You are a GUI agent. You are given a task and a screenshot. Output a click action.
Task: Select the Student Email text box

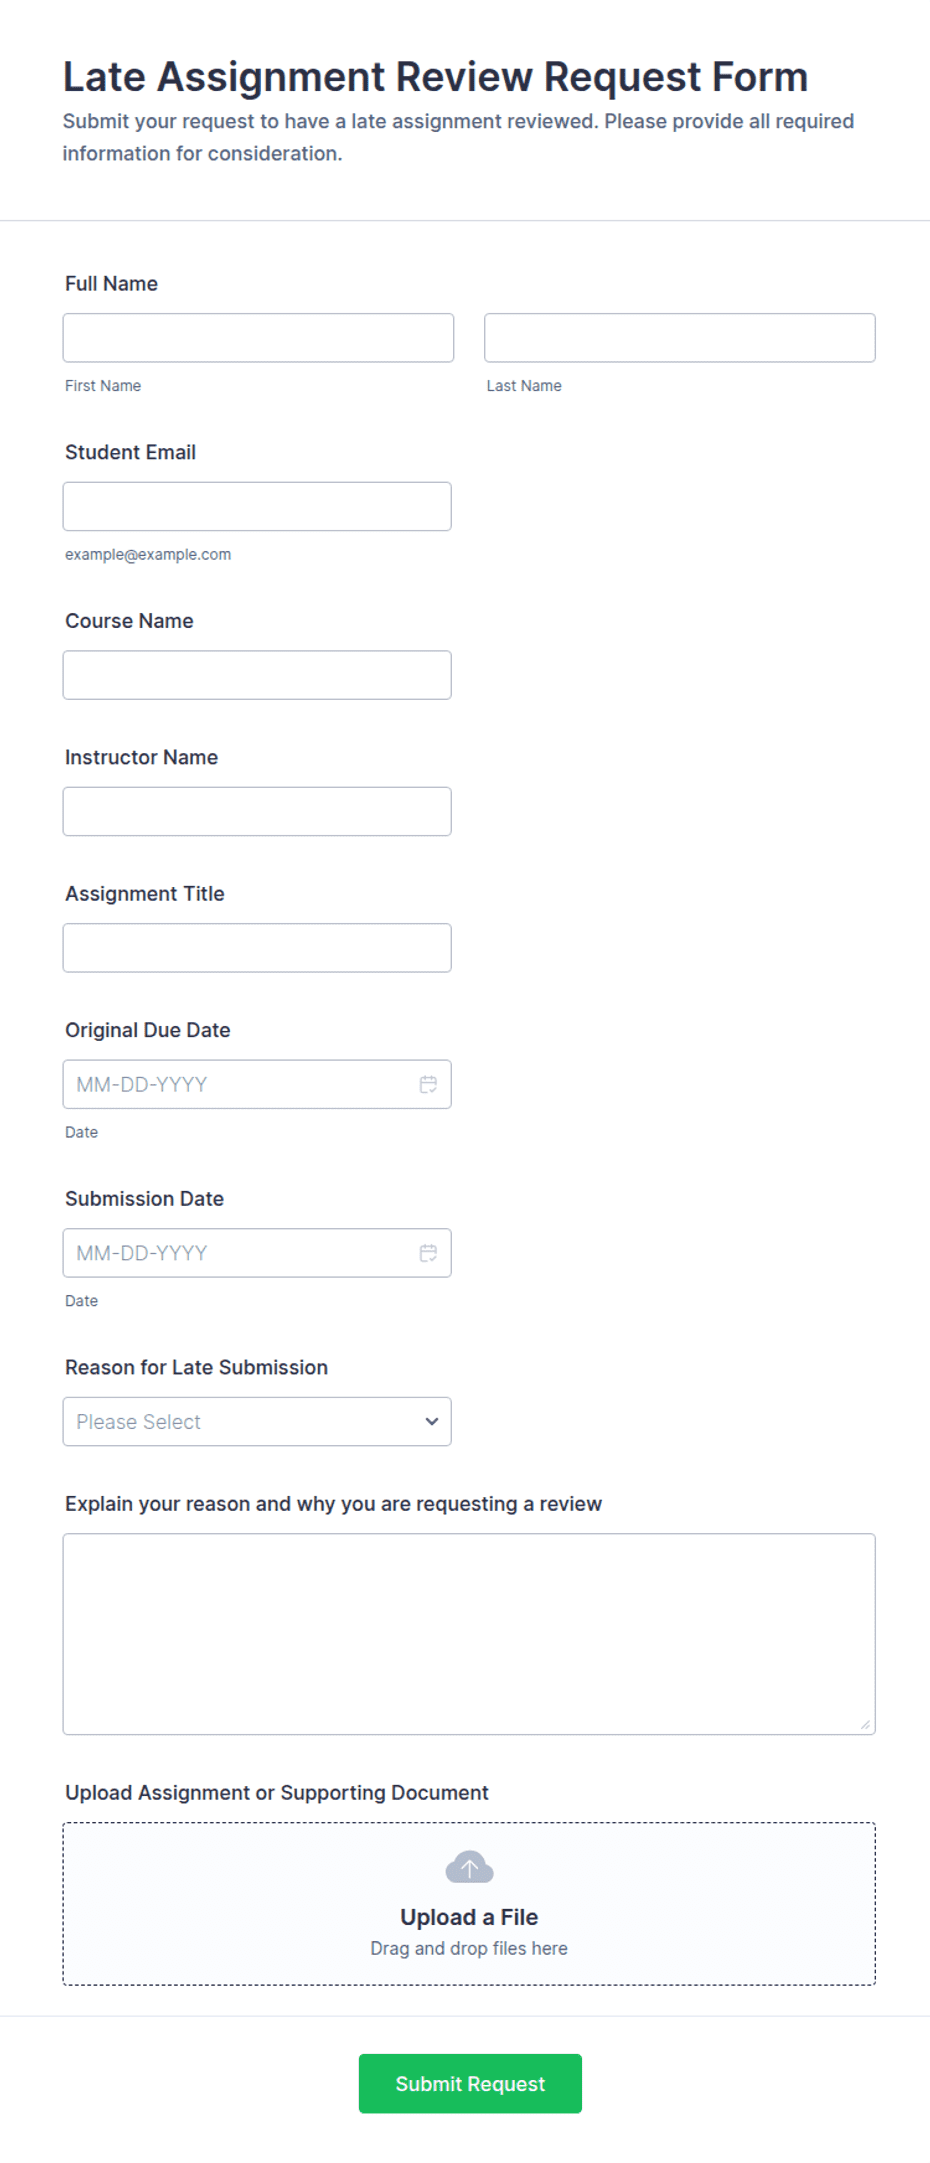pos(257,506)
